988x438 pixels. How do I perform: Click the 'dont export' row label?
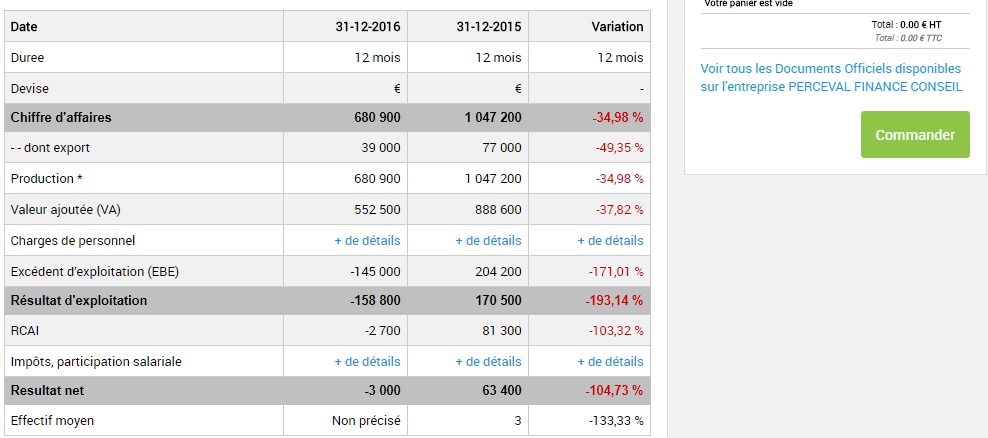pos(50,148)
